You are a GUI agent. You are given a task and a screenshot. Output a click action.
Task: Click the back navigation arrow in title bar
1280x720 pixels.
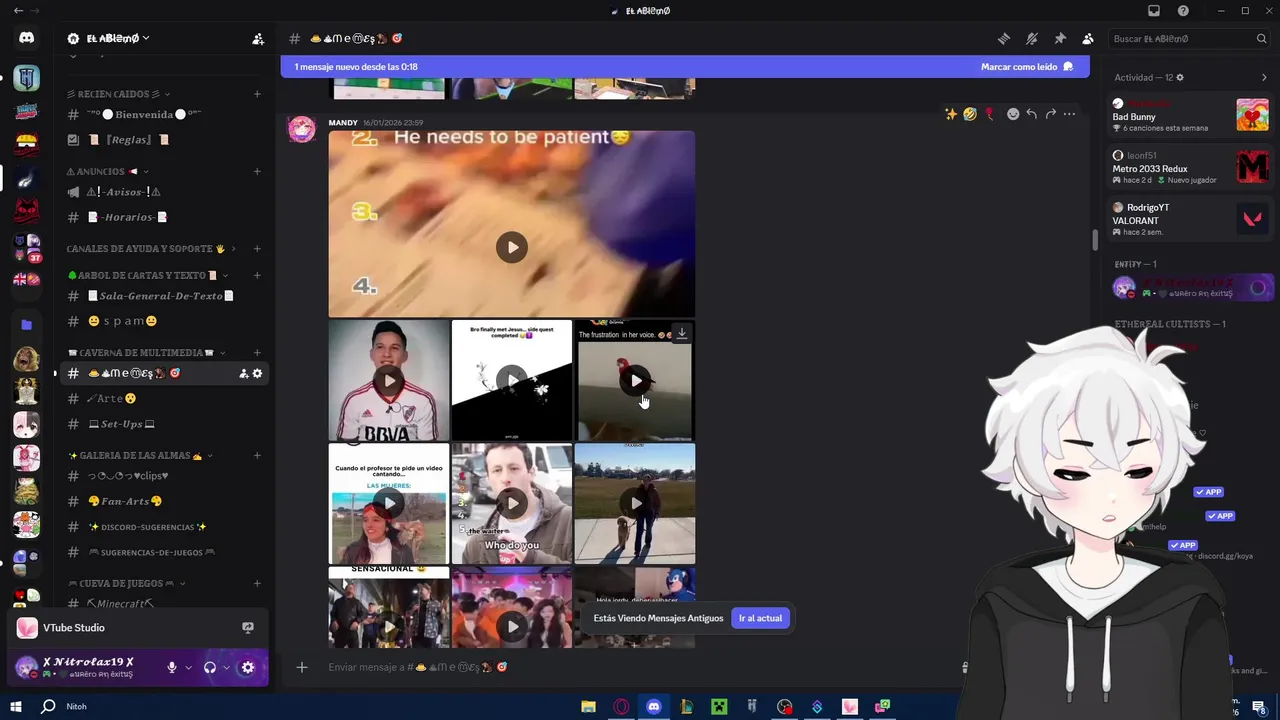click(x=18, y=11)
